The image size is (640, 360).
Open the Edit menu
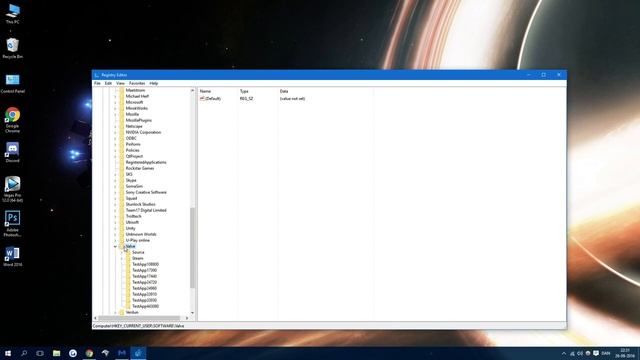[108, 83]
